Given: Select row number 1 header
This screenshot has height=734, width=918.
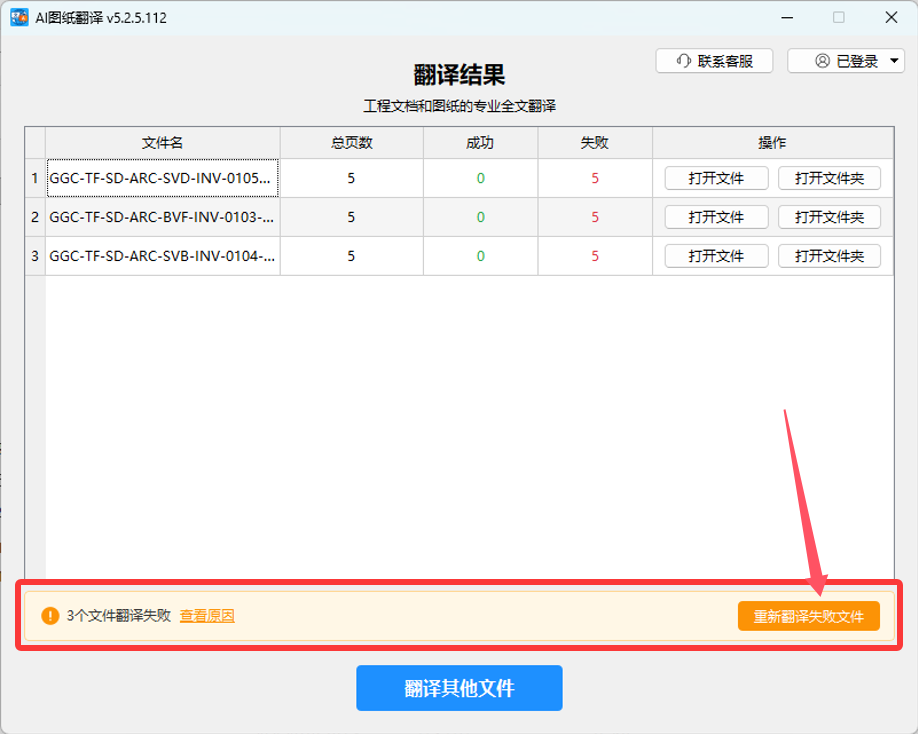Looking at the screenshot, I should (x=35, y=178).
